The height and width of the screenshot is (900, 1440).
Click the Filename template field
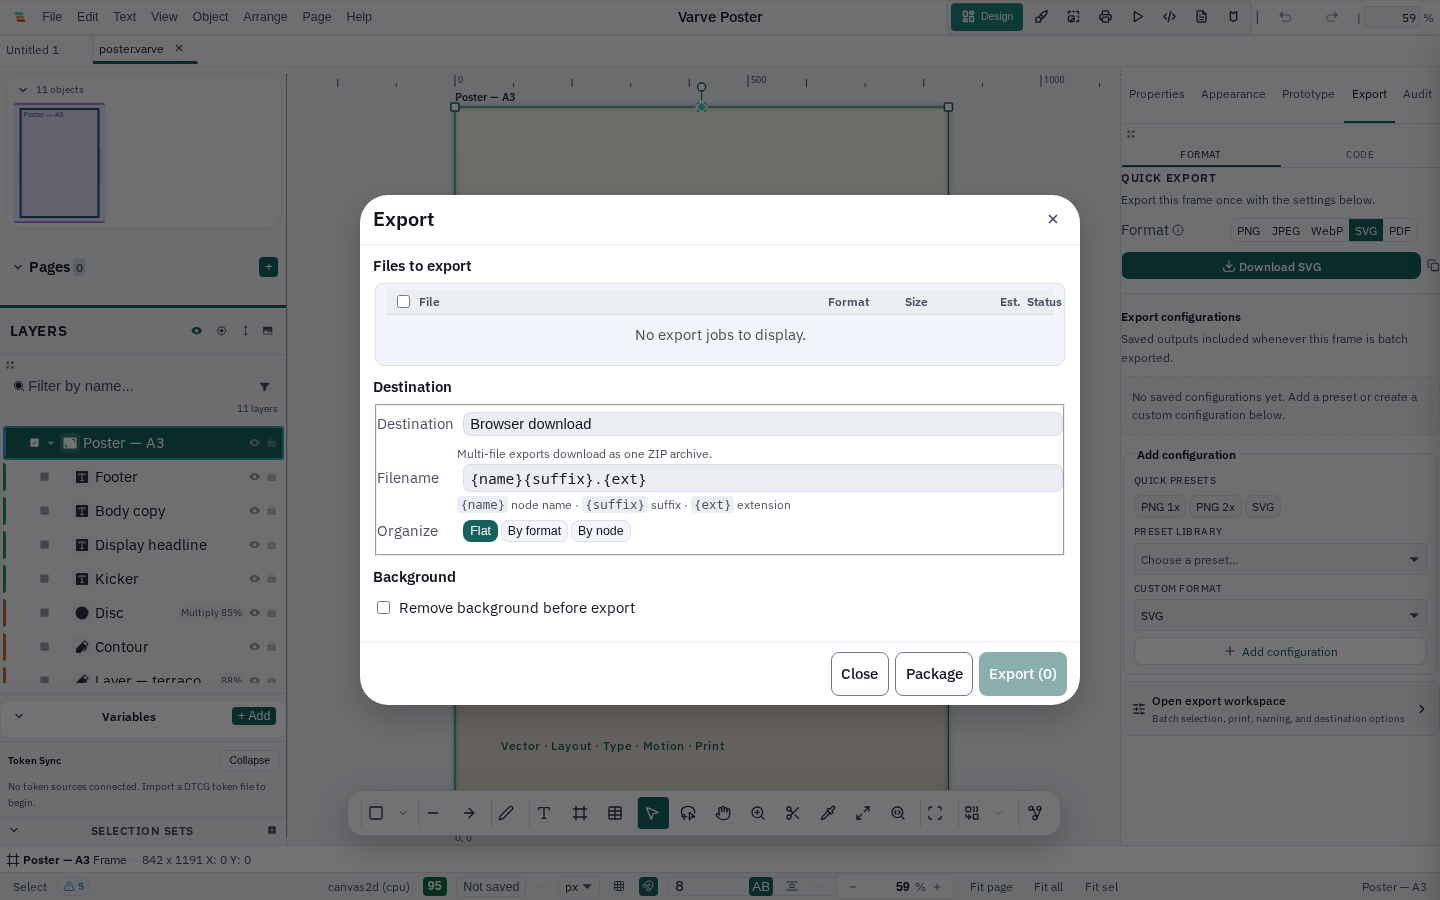click(x=762, y=478)
